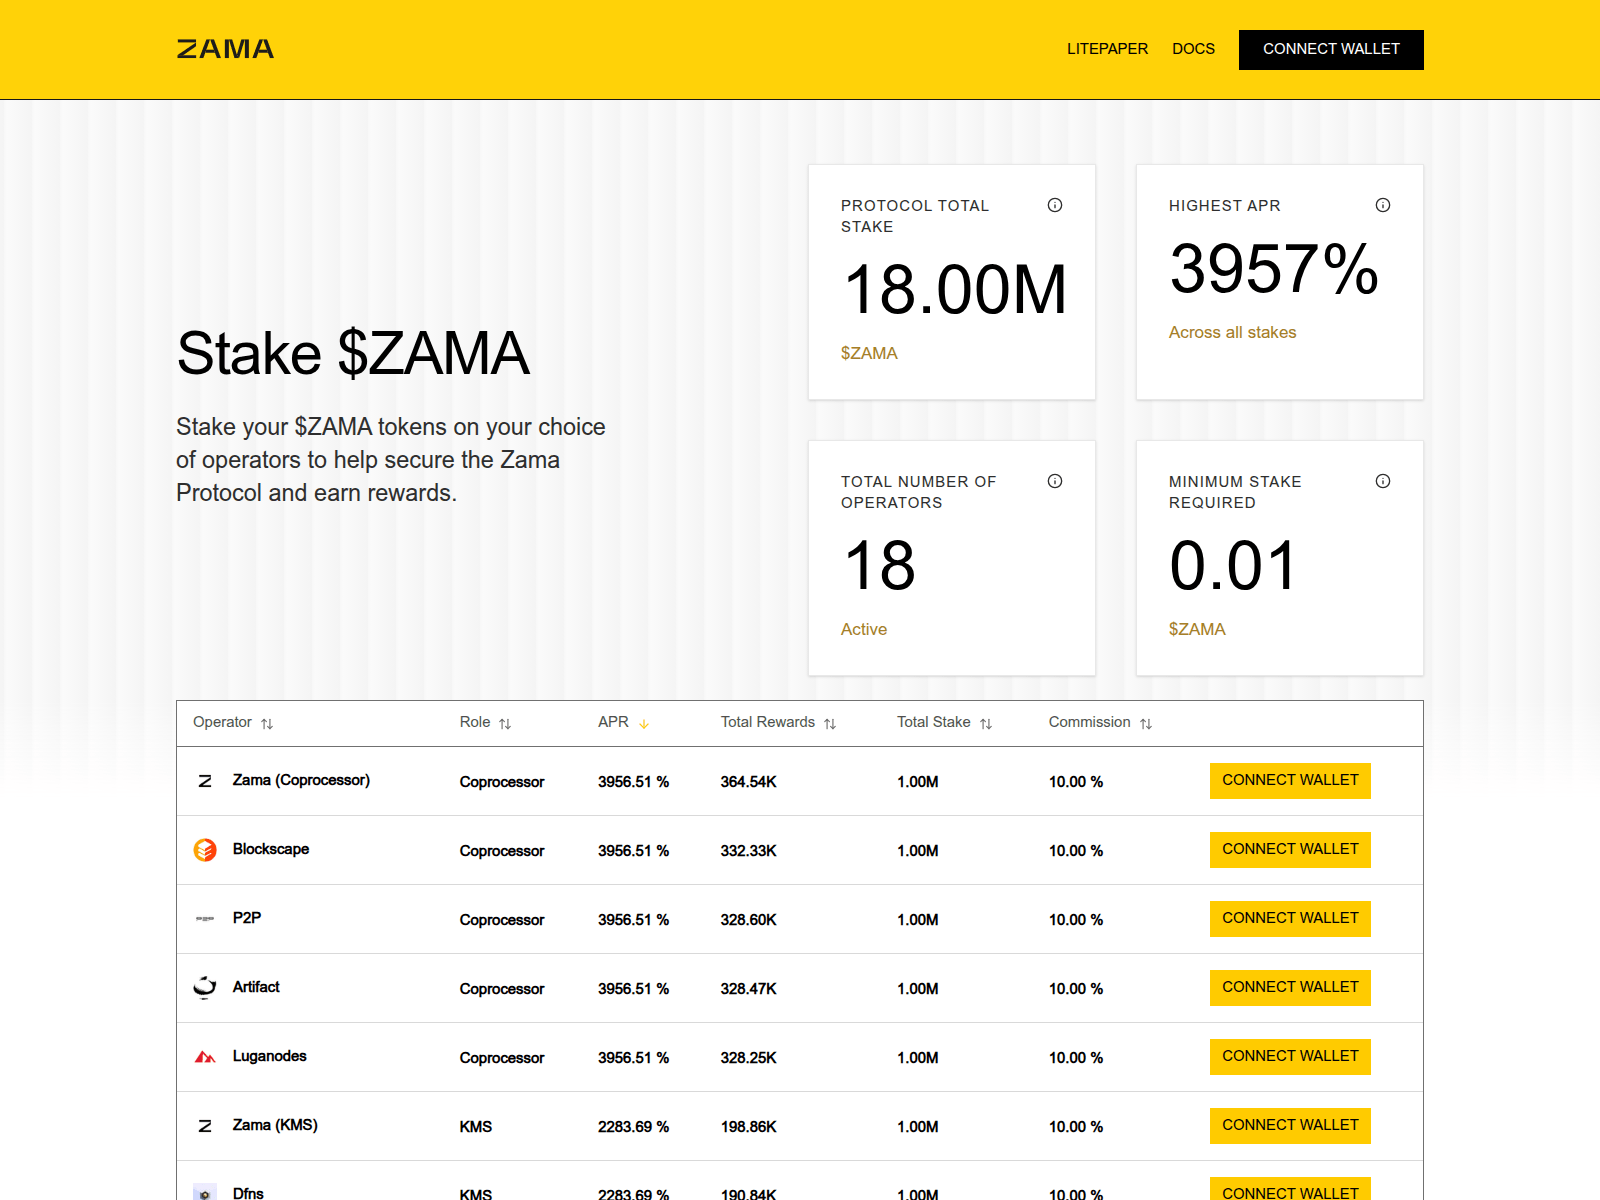Connect wallet for Zama (Coprocessor) row

point(1290,781)
